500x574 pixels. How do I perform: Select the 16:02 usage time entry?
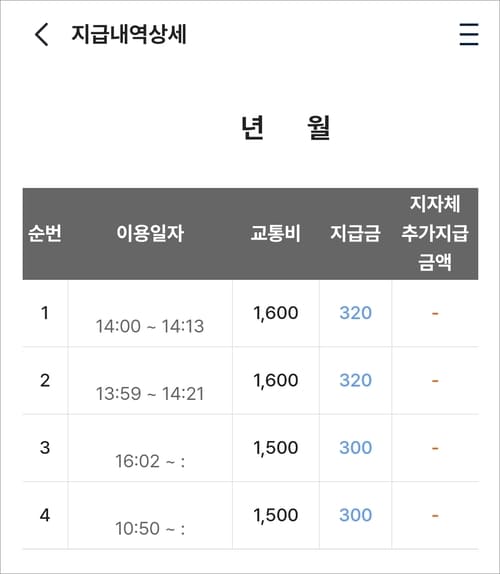[x=150, y=461]
